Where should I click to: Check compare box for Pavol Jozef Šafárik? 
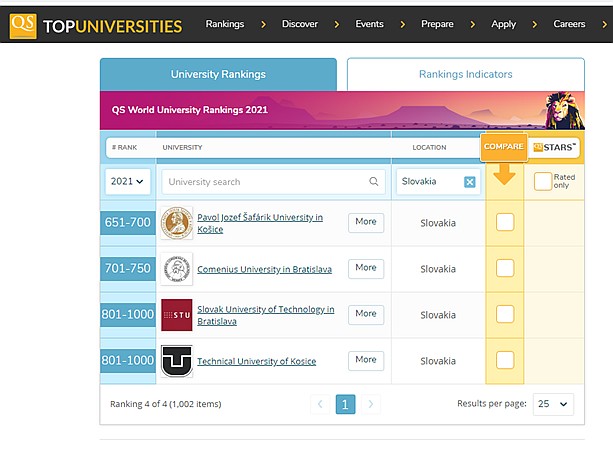(x=505, y=222)
